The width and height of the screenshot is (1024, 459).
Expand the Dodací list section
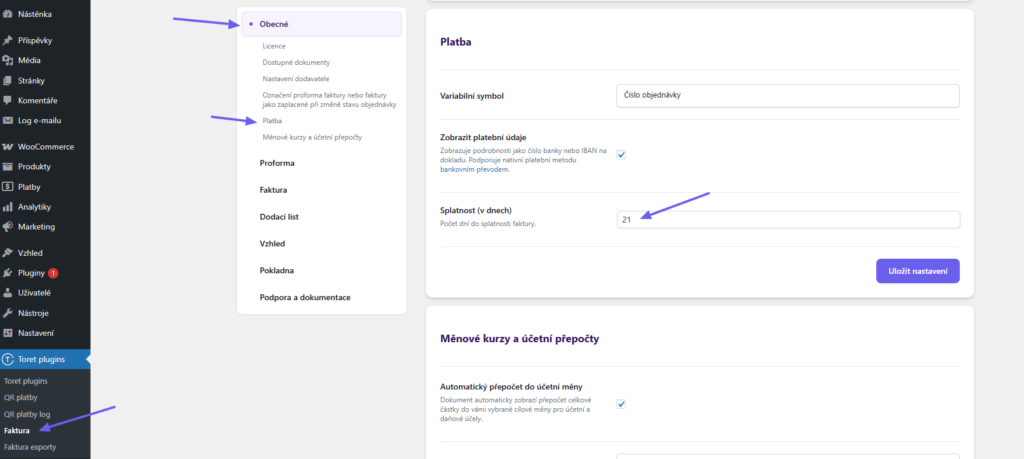click(x=280, y=216)
